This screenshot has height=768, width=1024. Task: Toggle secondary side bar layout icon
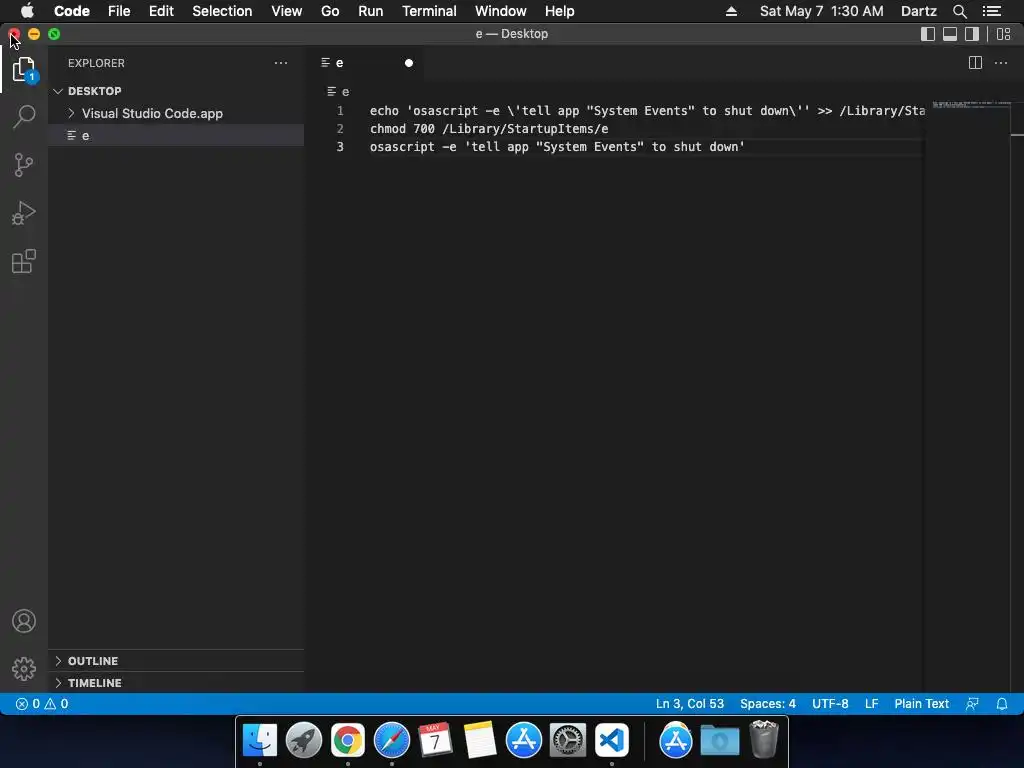(x=972, y=34)
